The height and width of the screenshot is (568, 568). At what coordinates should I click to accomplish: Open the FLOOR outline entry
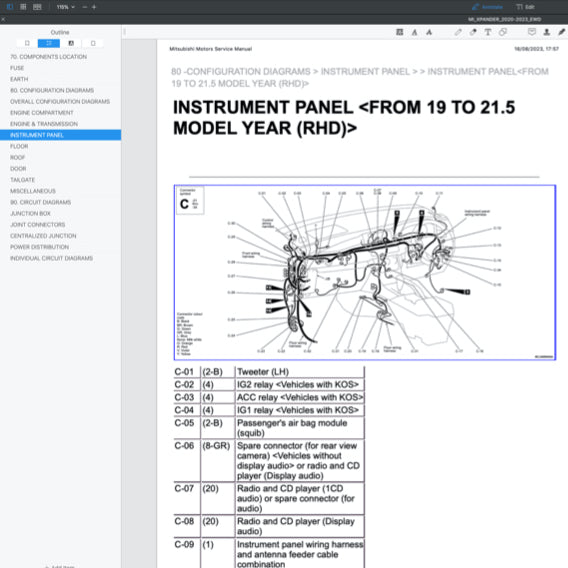(19, 146)
